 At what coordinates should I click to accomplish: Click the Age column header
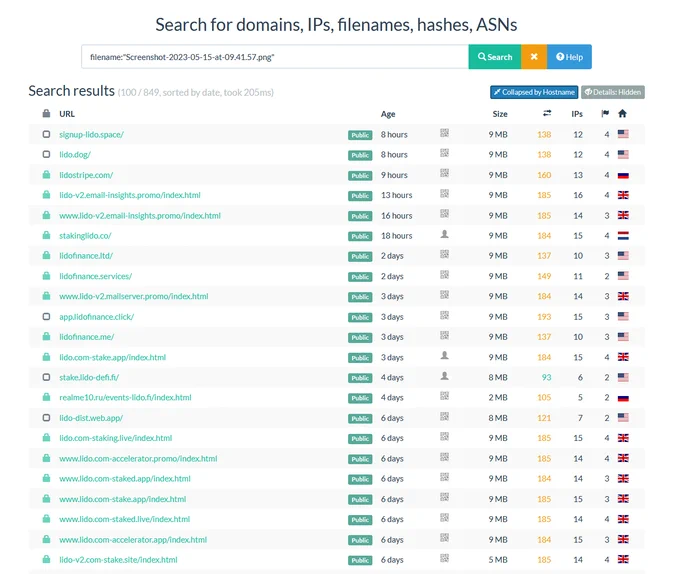click(x=388, y=114)
